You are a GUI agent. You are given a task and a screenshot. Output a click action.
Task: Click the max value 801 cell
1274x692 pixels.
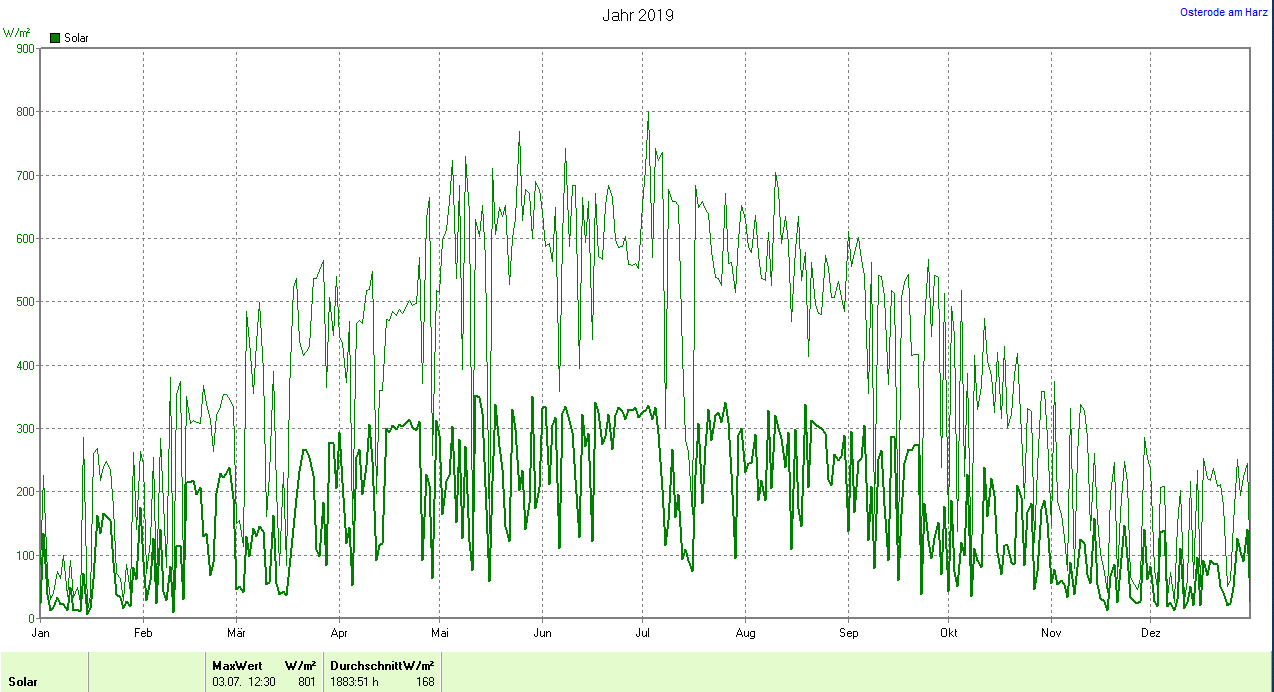coord(306,682)
